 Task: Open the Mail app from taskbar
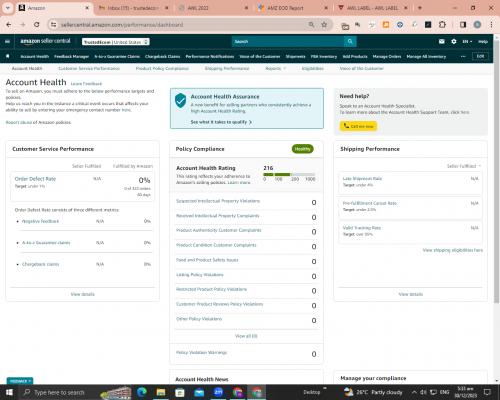199,392
